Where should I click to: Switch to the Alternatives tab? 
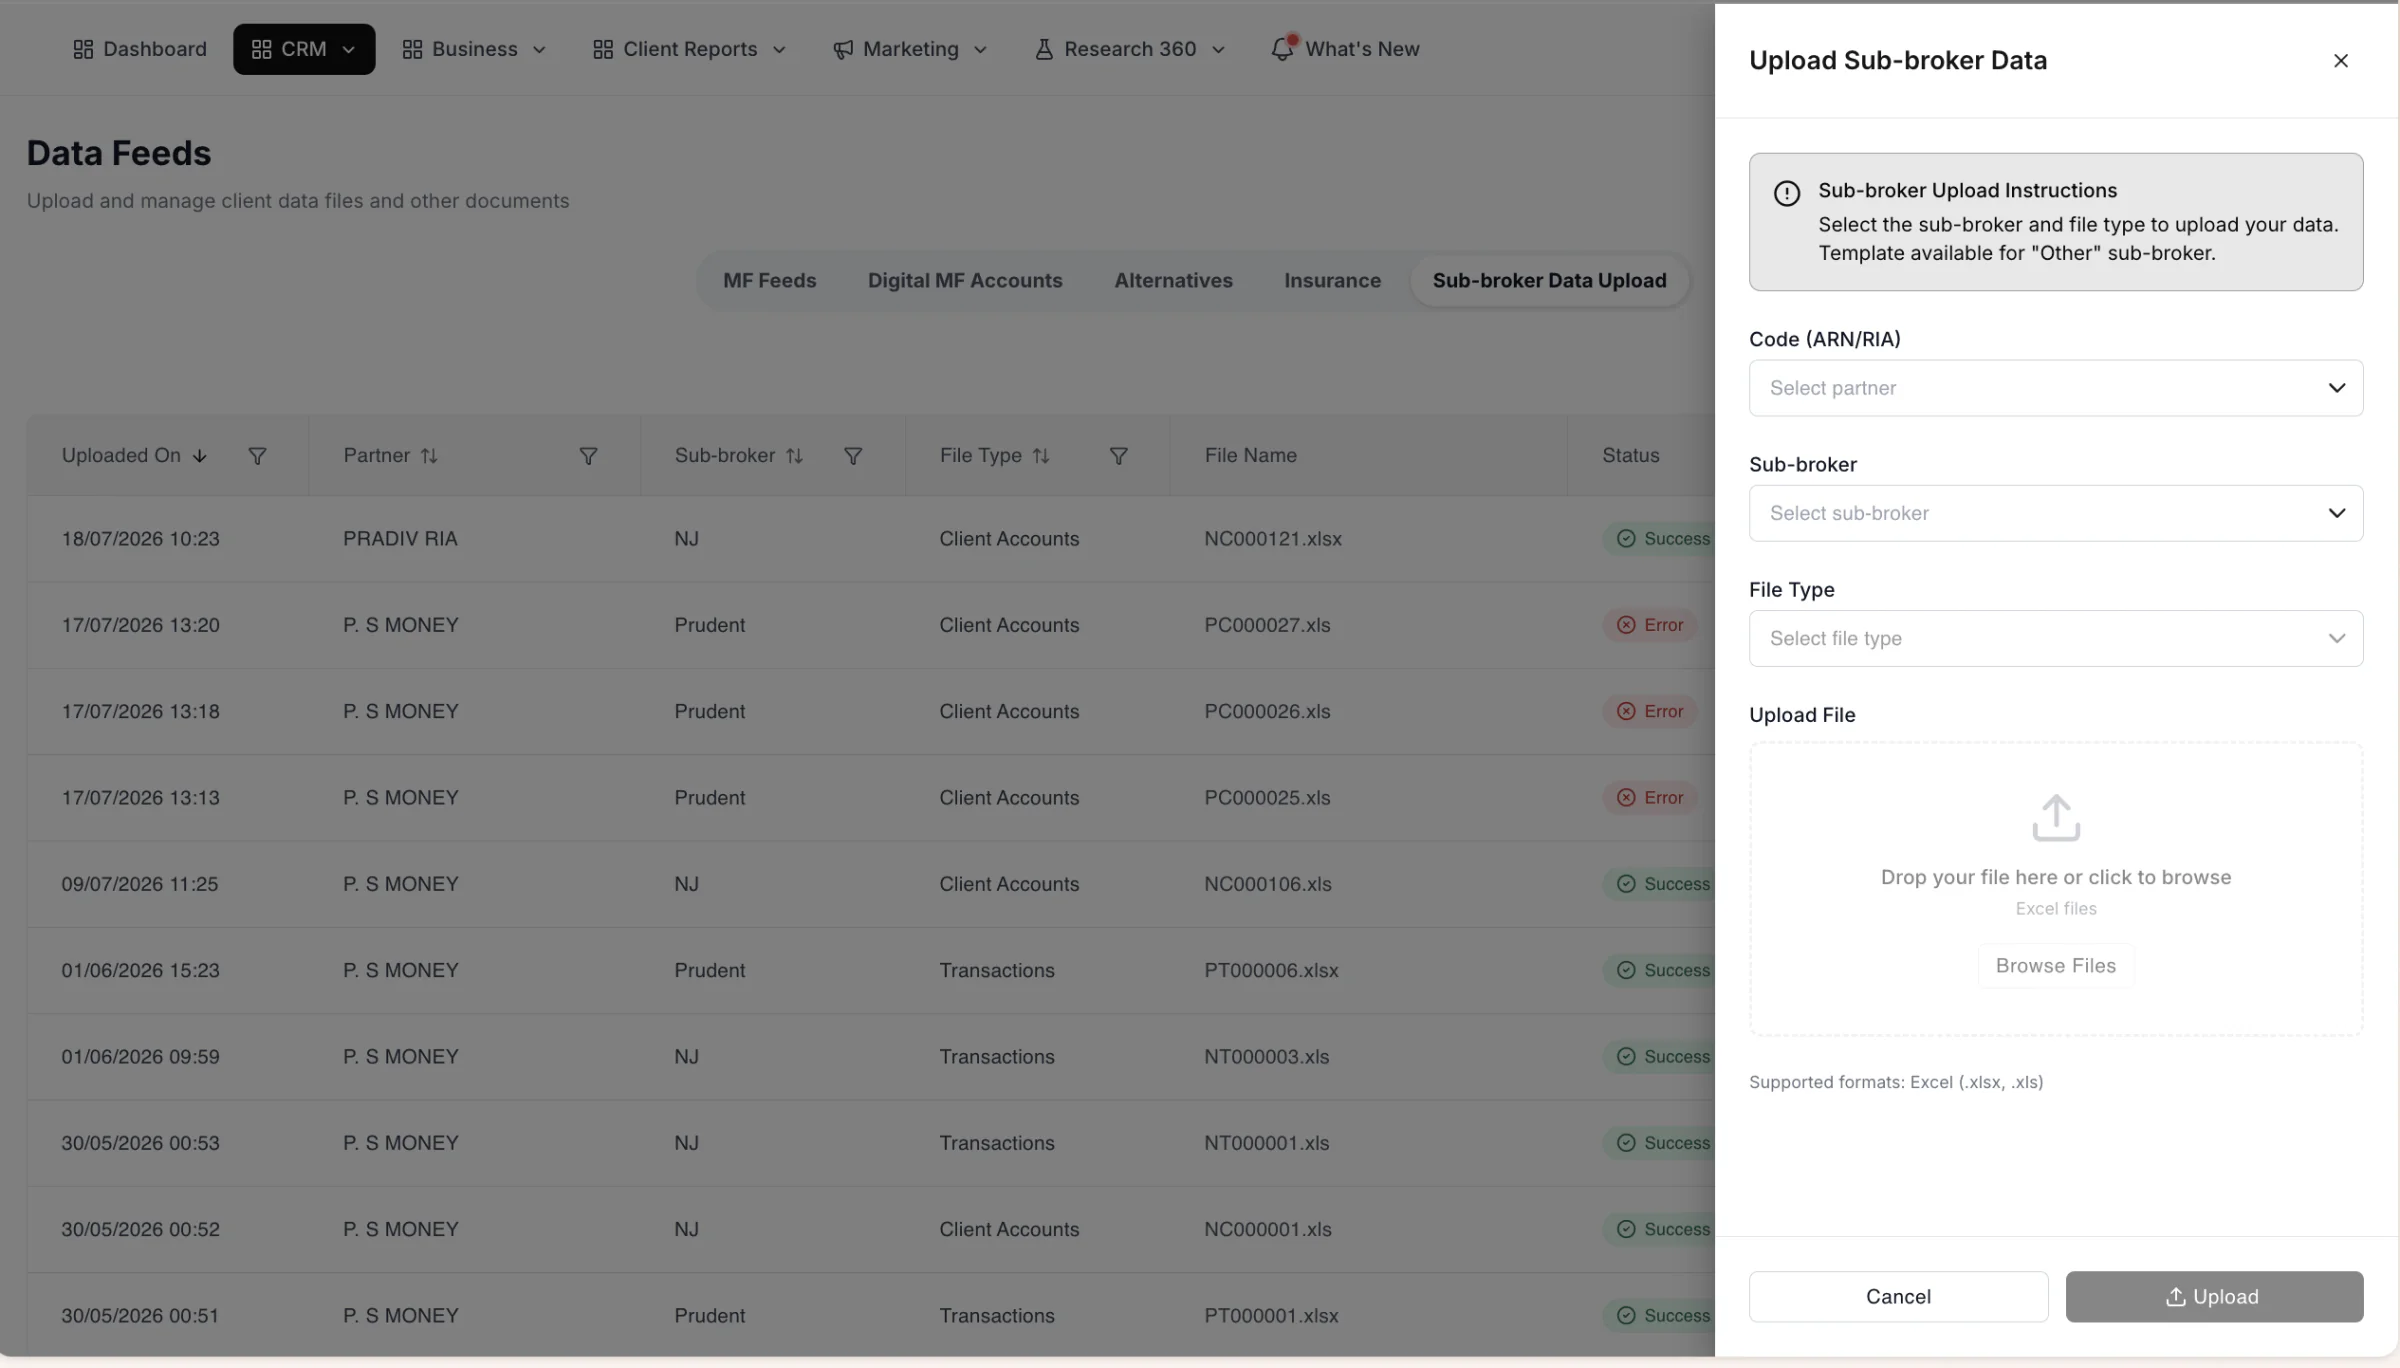tap(1173, 281)
